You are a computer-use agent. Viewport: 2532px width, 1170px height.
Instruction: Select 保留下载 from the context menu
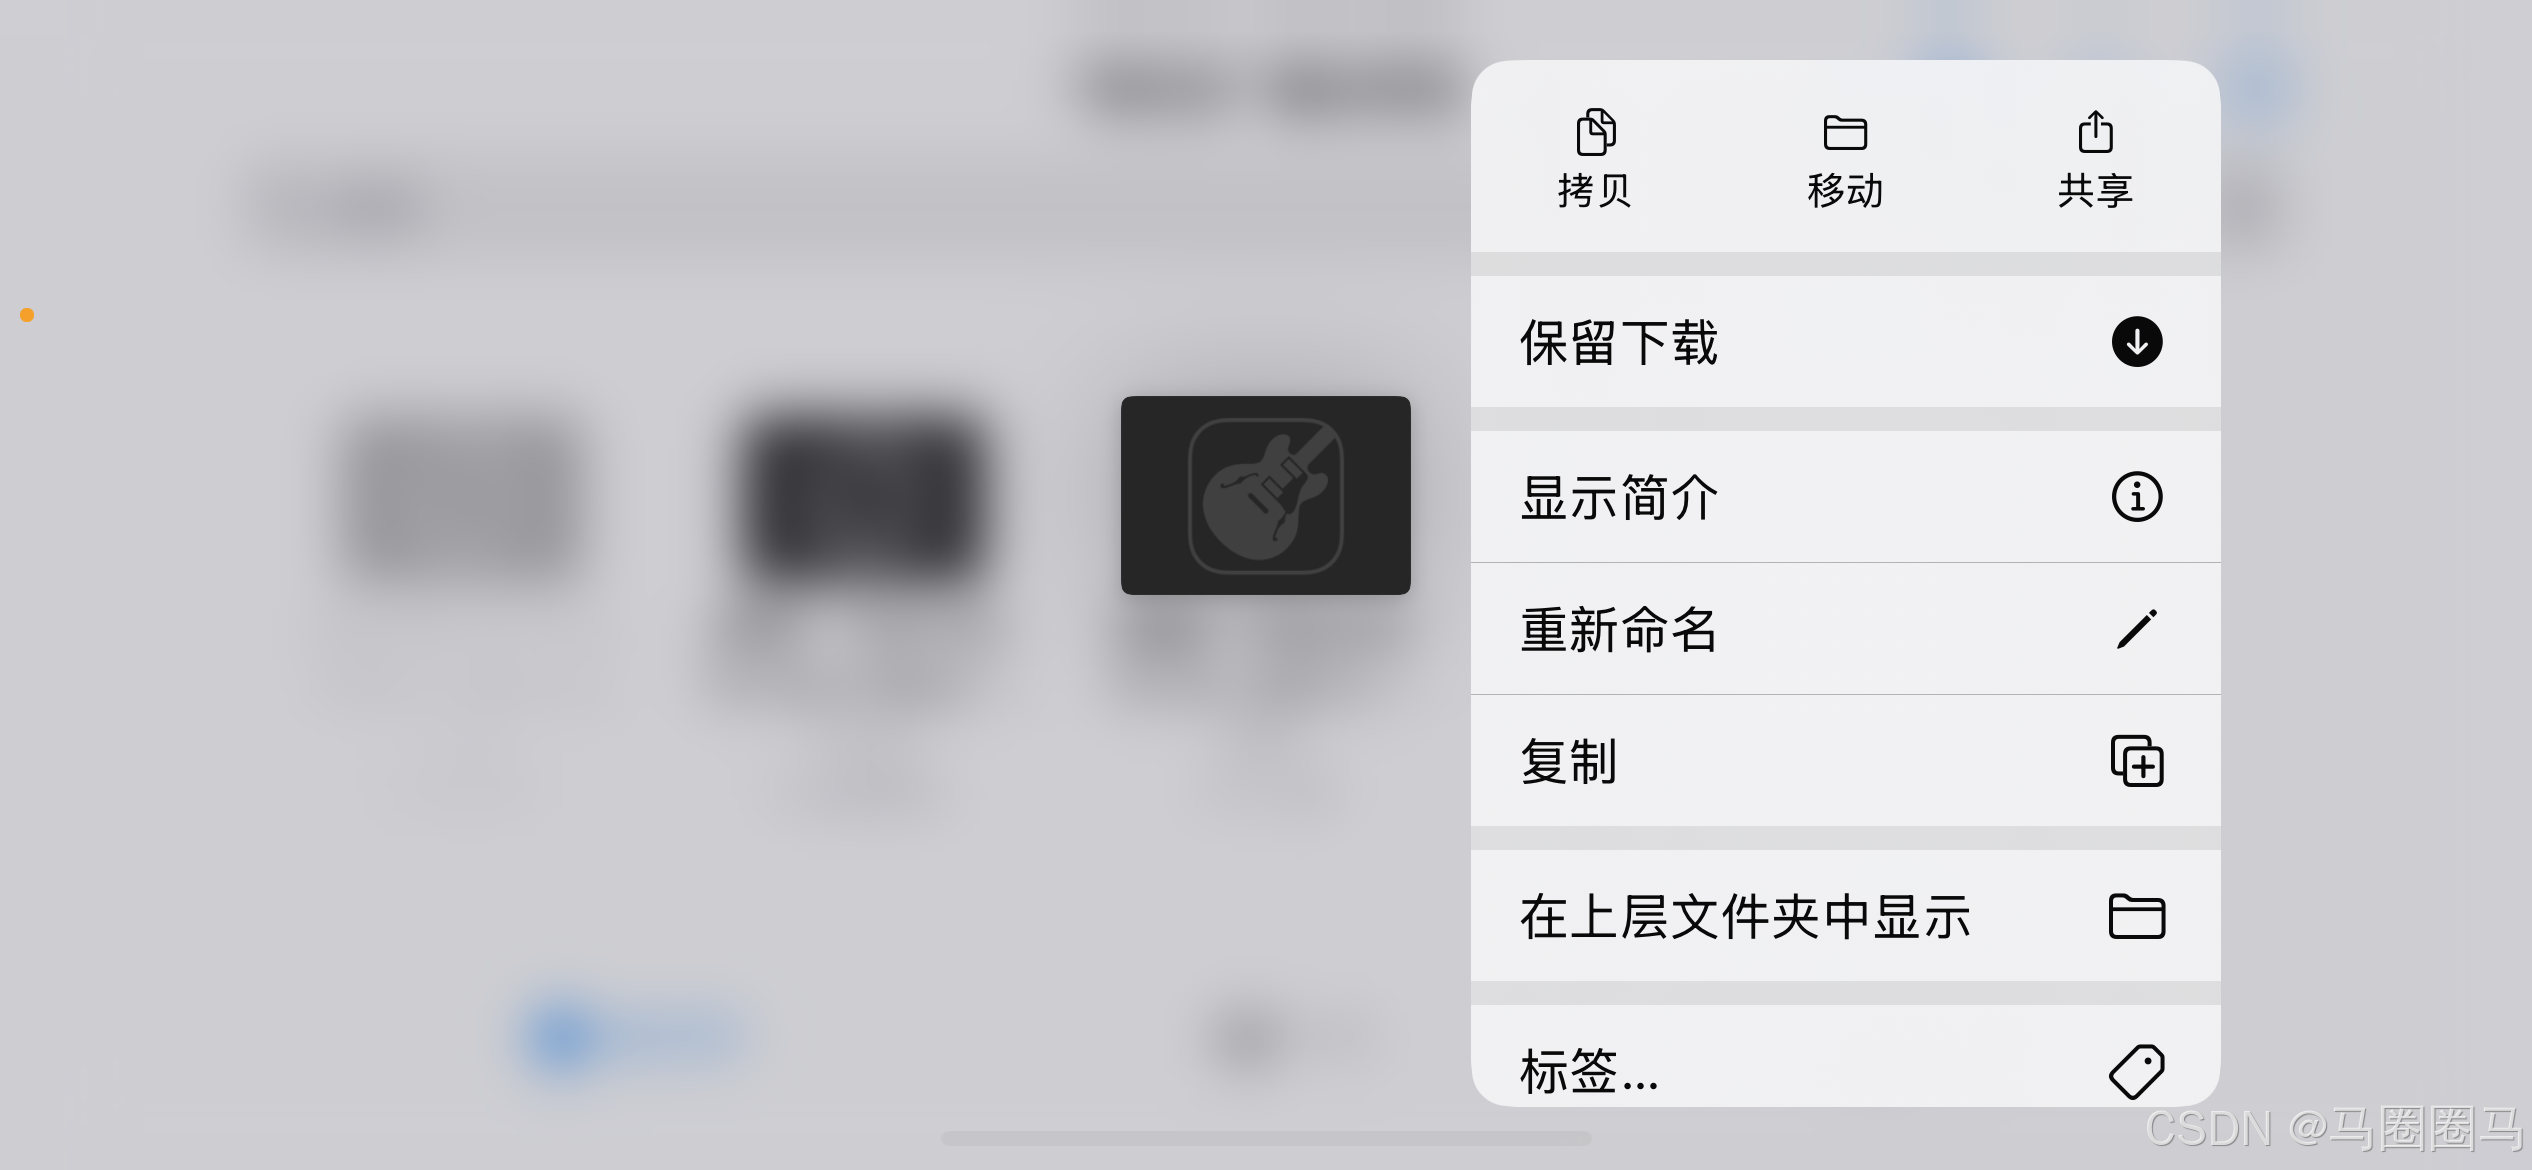1845,342
